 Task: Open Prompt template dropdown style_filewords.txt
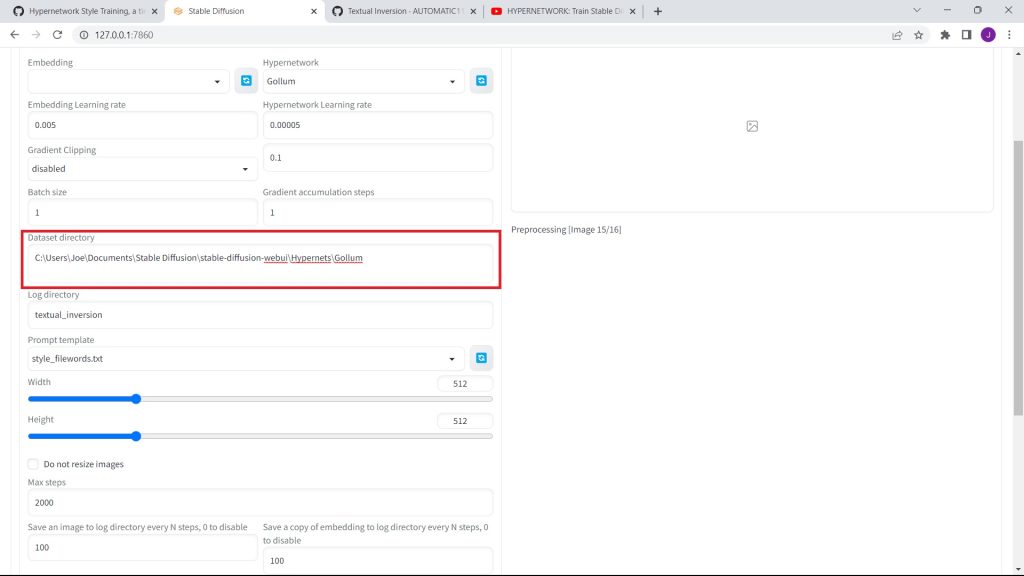point(245,358)
